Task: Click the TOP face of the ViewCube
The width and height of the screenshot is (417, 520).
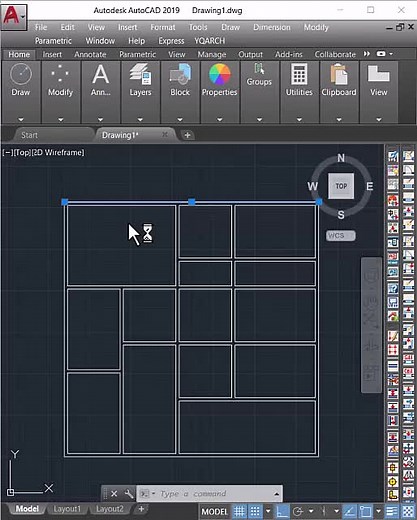Action: click(x=341, y=186)
